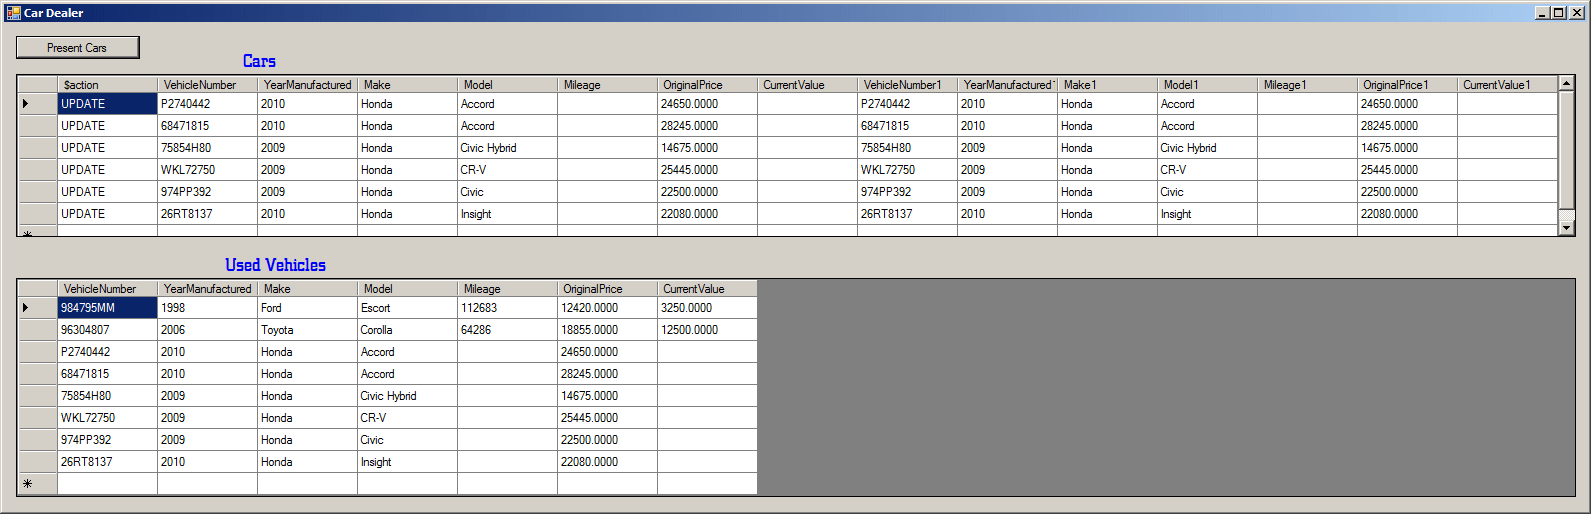Sort Cars grid by $action column header

(x=107, y=85)
